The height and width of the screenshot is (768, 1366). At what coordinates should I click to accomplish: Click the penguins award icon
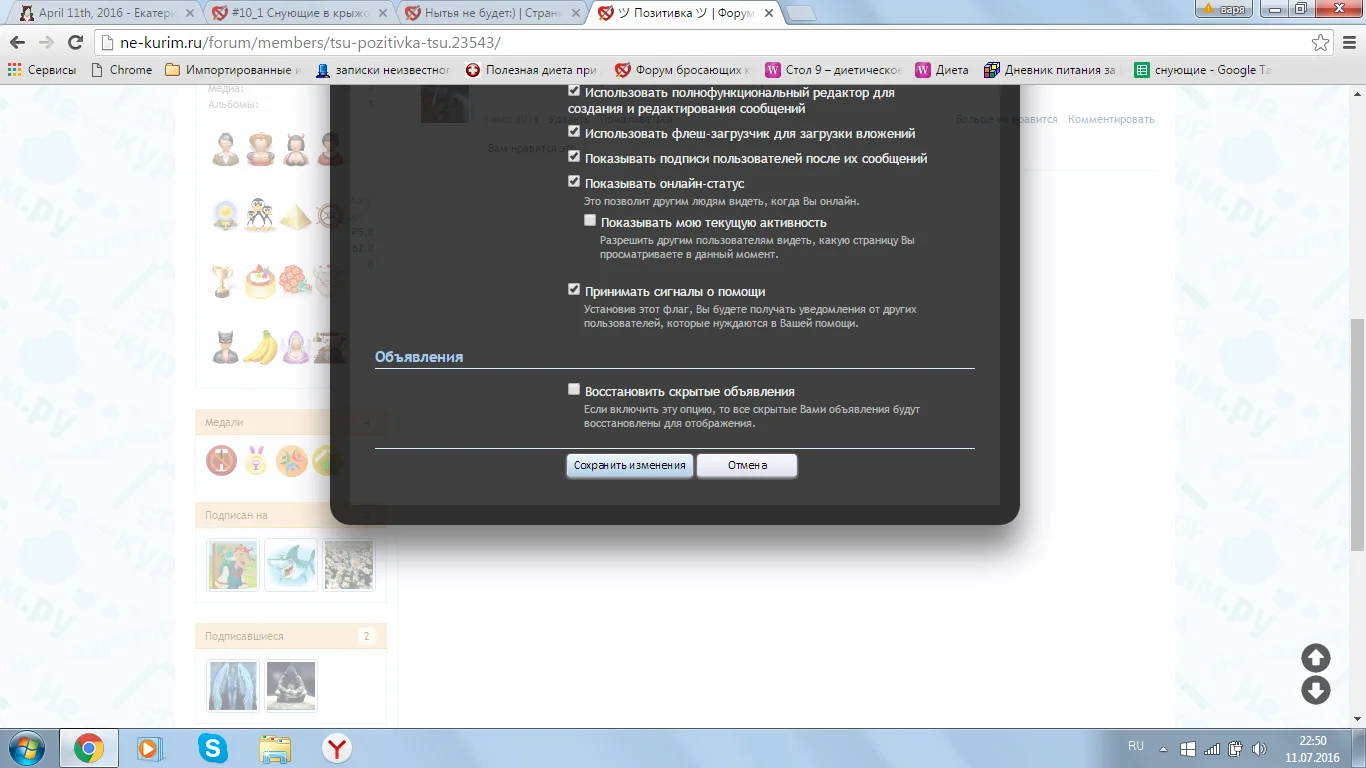[x=260, y=215]
